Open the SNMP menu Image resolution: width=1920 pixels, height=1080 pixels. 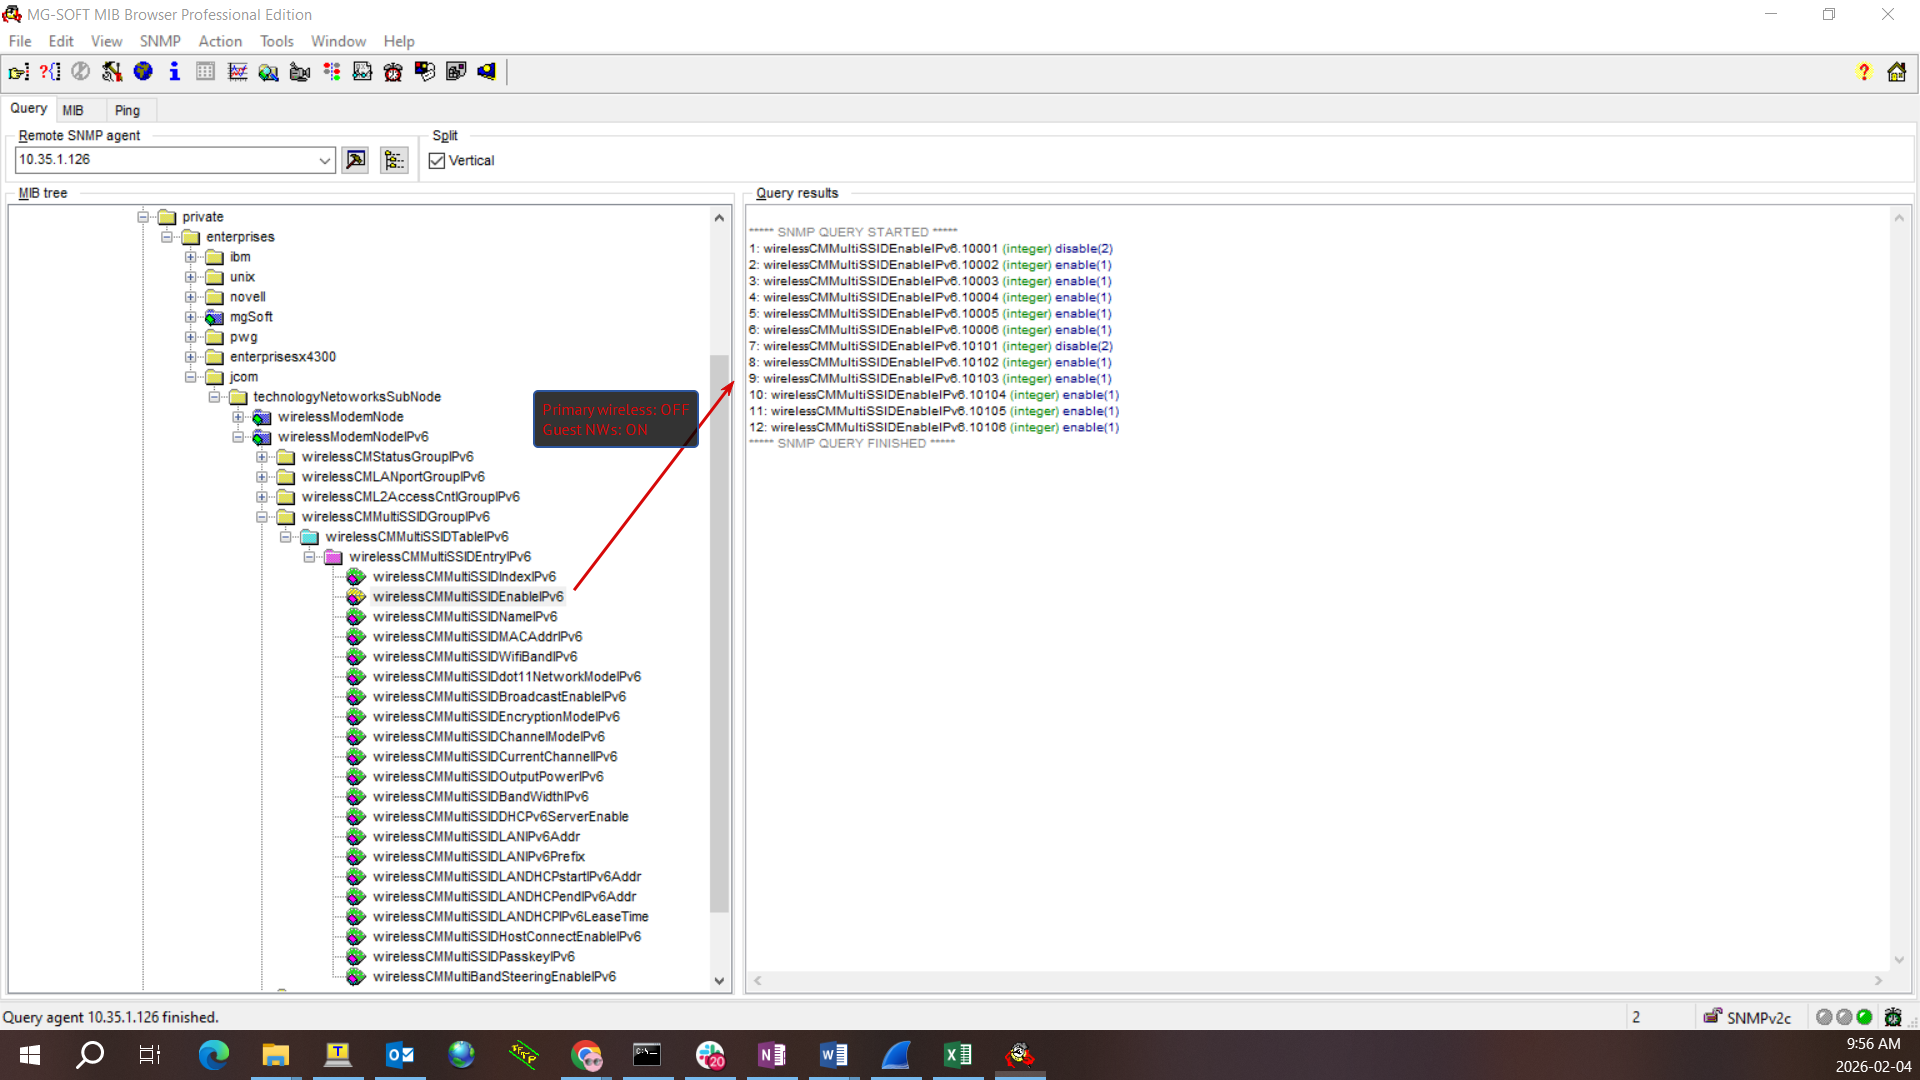tap(160, 41)
